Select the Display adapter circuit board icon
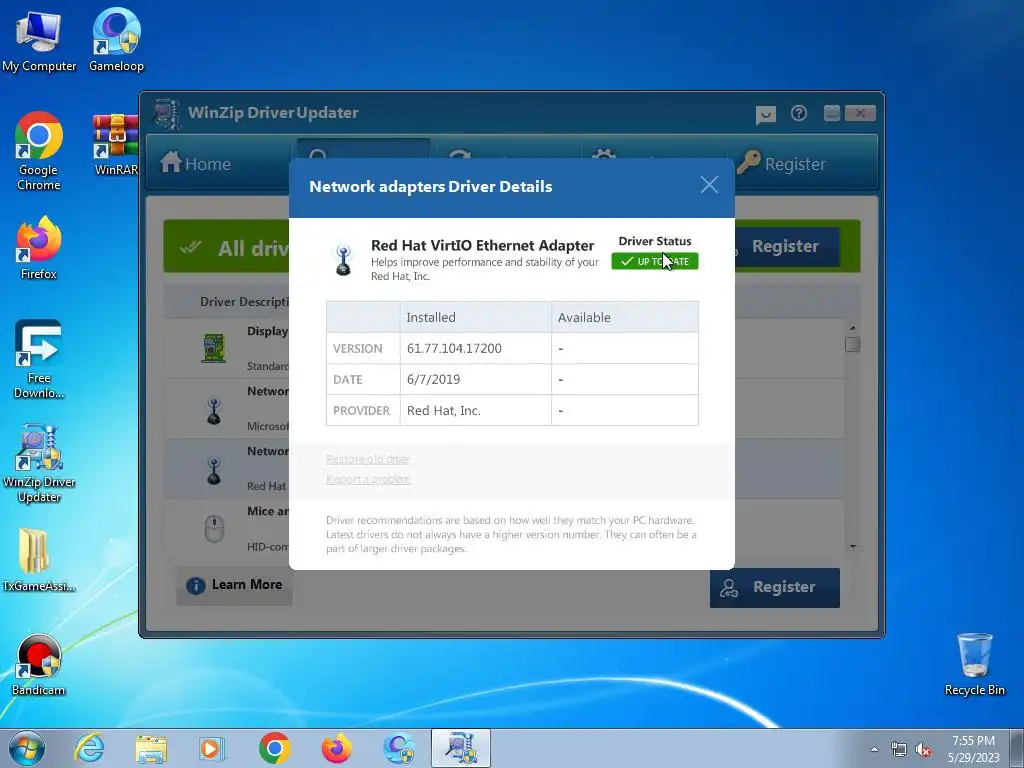The height and width of the screenshot is (768, 1024). (x=214, y=348)
